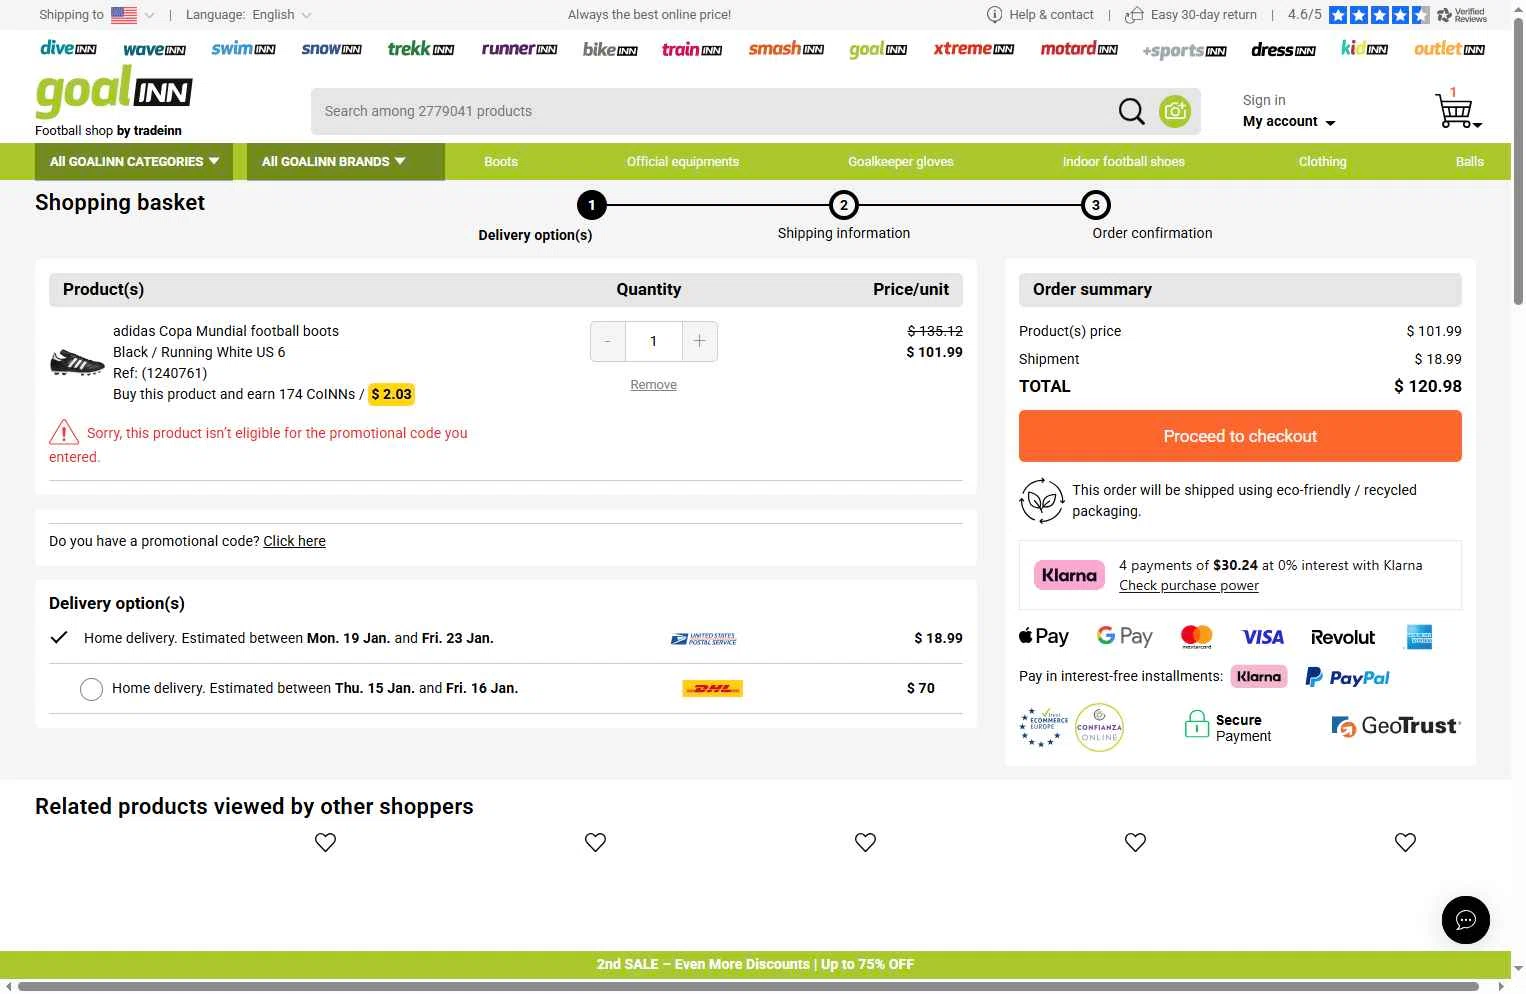Expand All GOALINN CATEGORIES menu

pos(134,162)
